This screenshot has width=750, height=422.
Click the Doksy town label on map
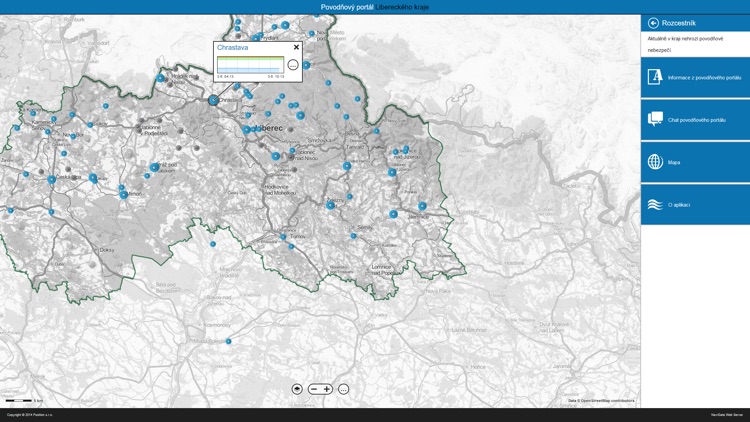107,250
